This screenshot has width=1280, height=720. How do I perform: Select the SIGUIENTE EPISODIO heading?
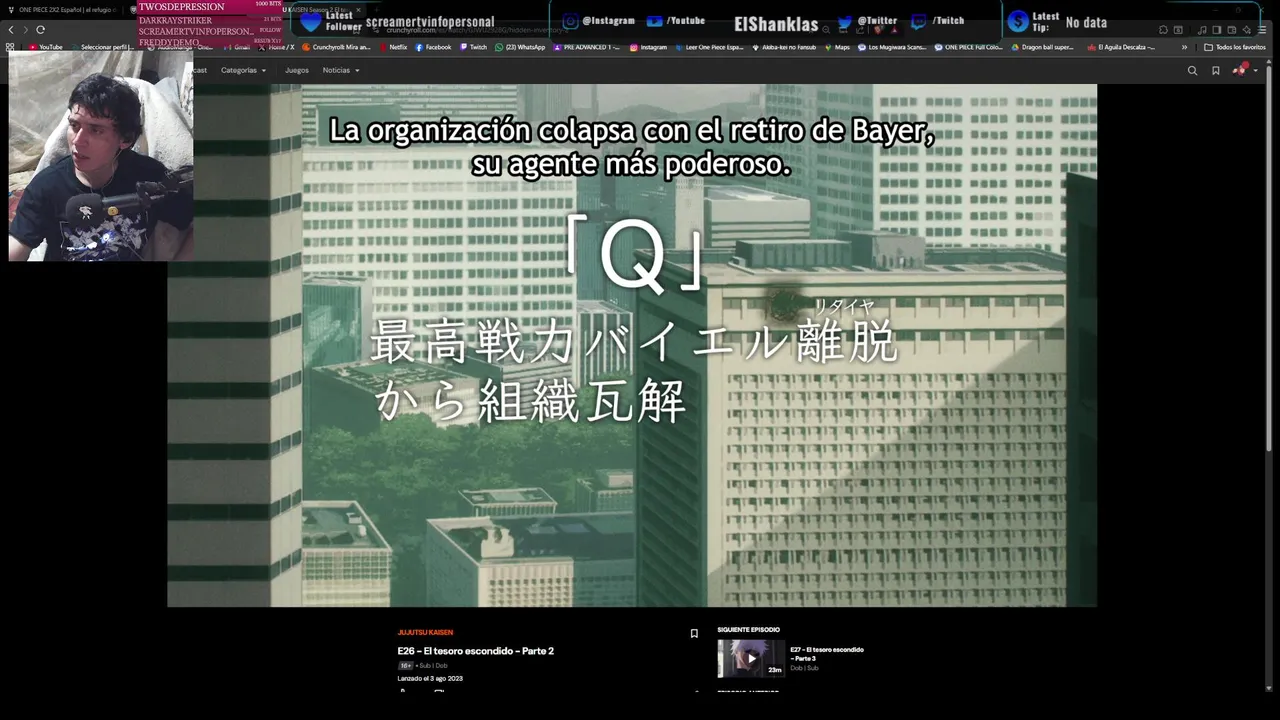click(749, 630)
